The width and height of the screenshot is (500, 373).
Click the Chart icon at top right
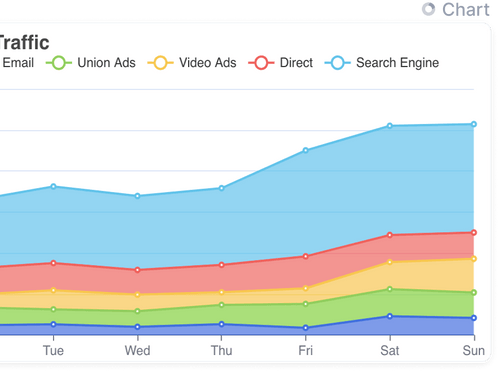[x=428, y=9]
